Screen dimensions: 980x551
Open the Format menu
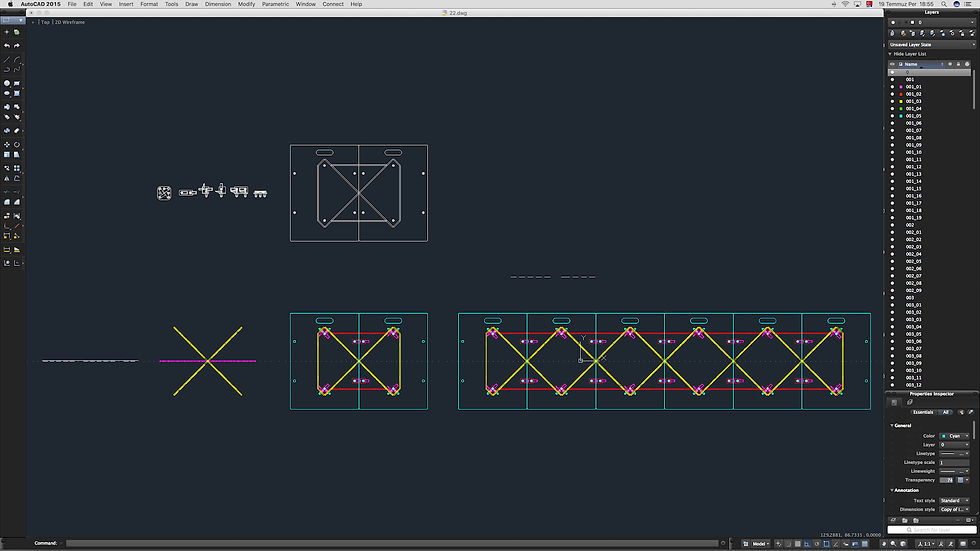click(149, 4)
